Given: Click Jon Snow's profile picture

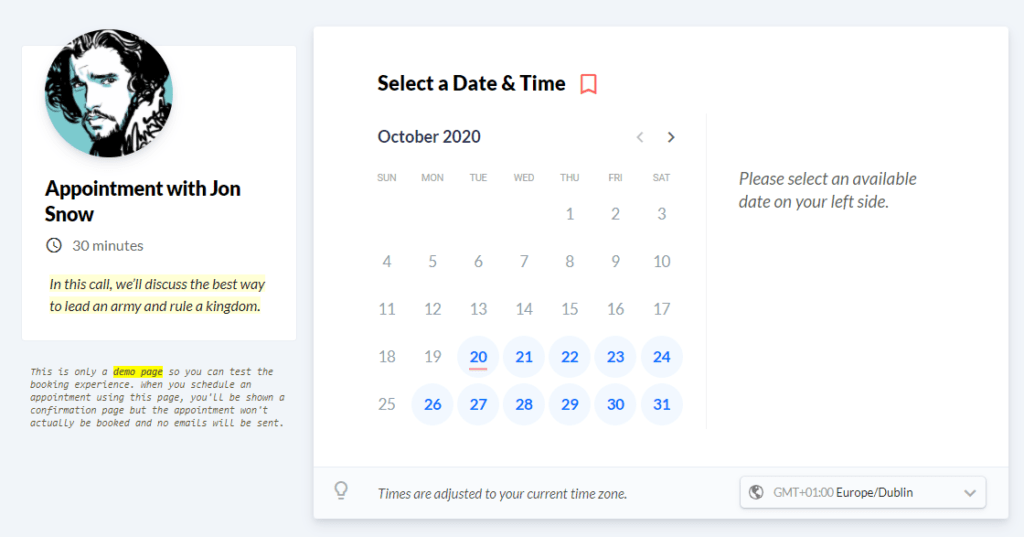Looking at the screenshot, I should pyautogui.click(x=108, y=93).
